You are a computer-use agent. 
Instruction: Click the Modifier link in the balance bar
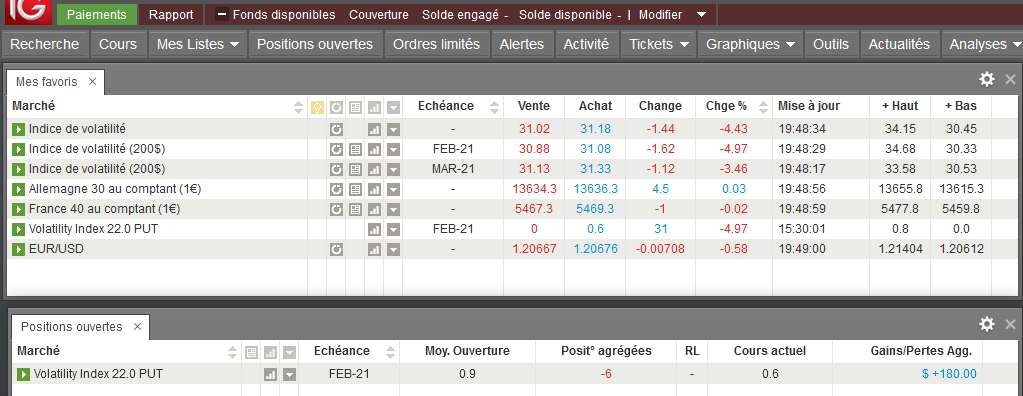660,14
